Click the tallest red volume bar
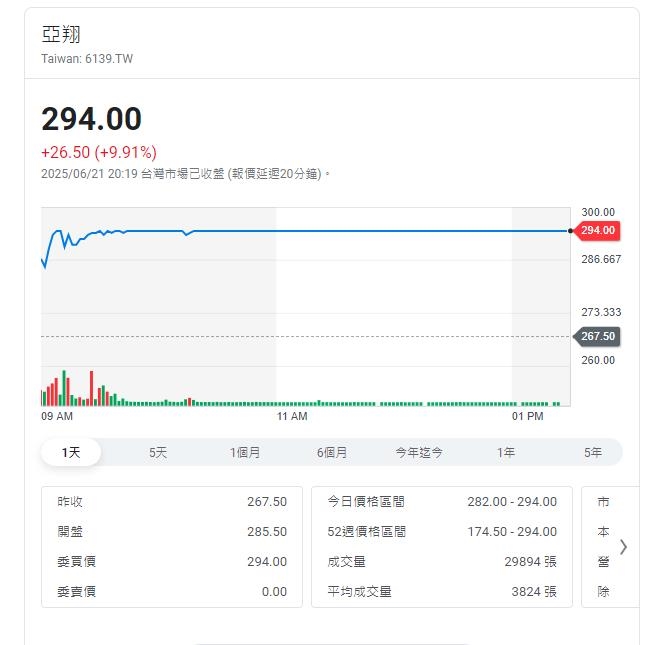The width and height of the screenshot is (663, 645). pyautogui.click(x=91, y=388)
